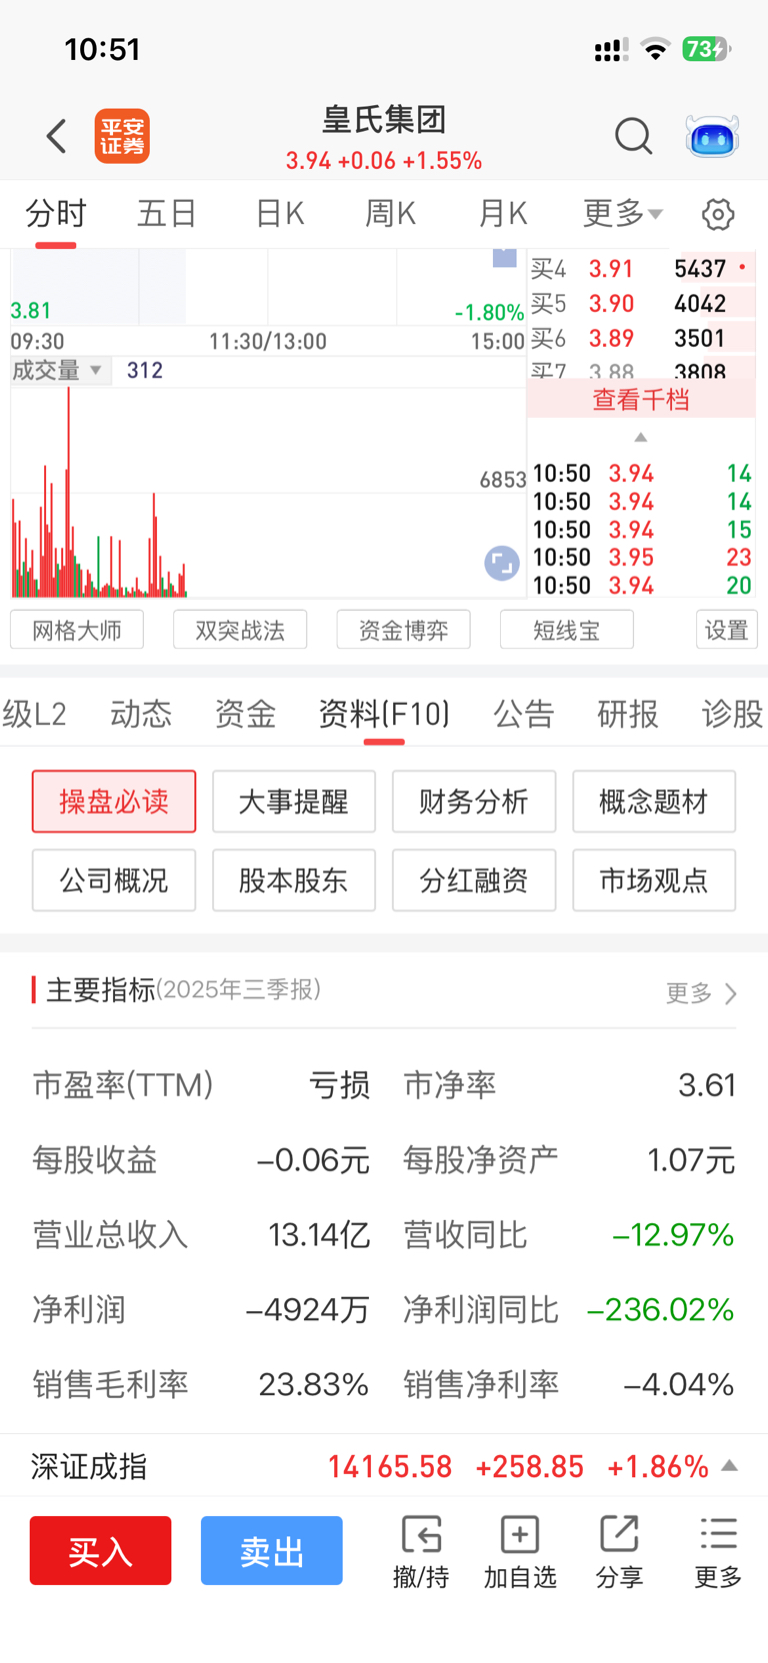Tap the 加自选 plus icon
The width and height of the screenshot is (768, 1663).
click(520, 1534)
